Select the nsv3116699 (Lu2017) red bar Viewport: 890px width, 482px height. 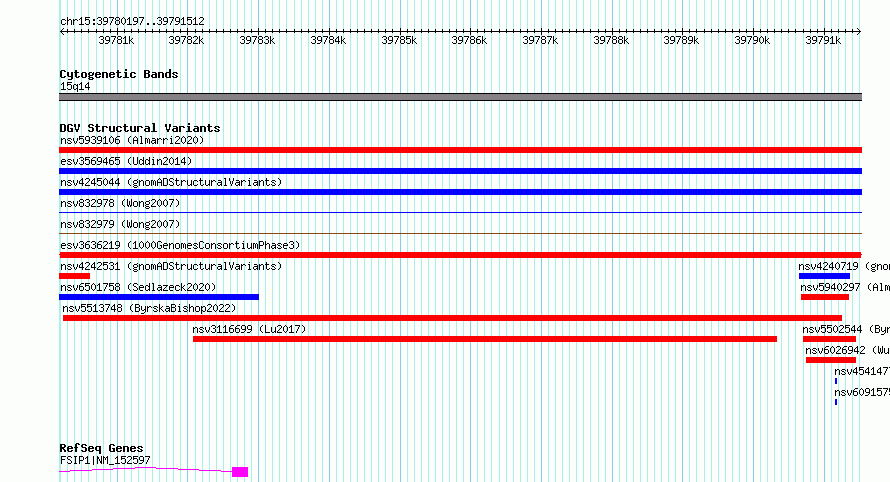(485, 339)
